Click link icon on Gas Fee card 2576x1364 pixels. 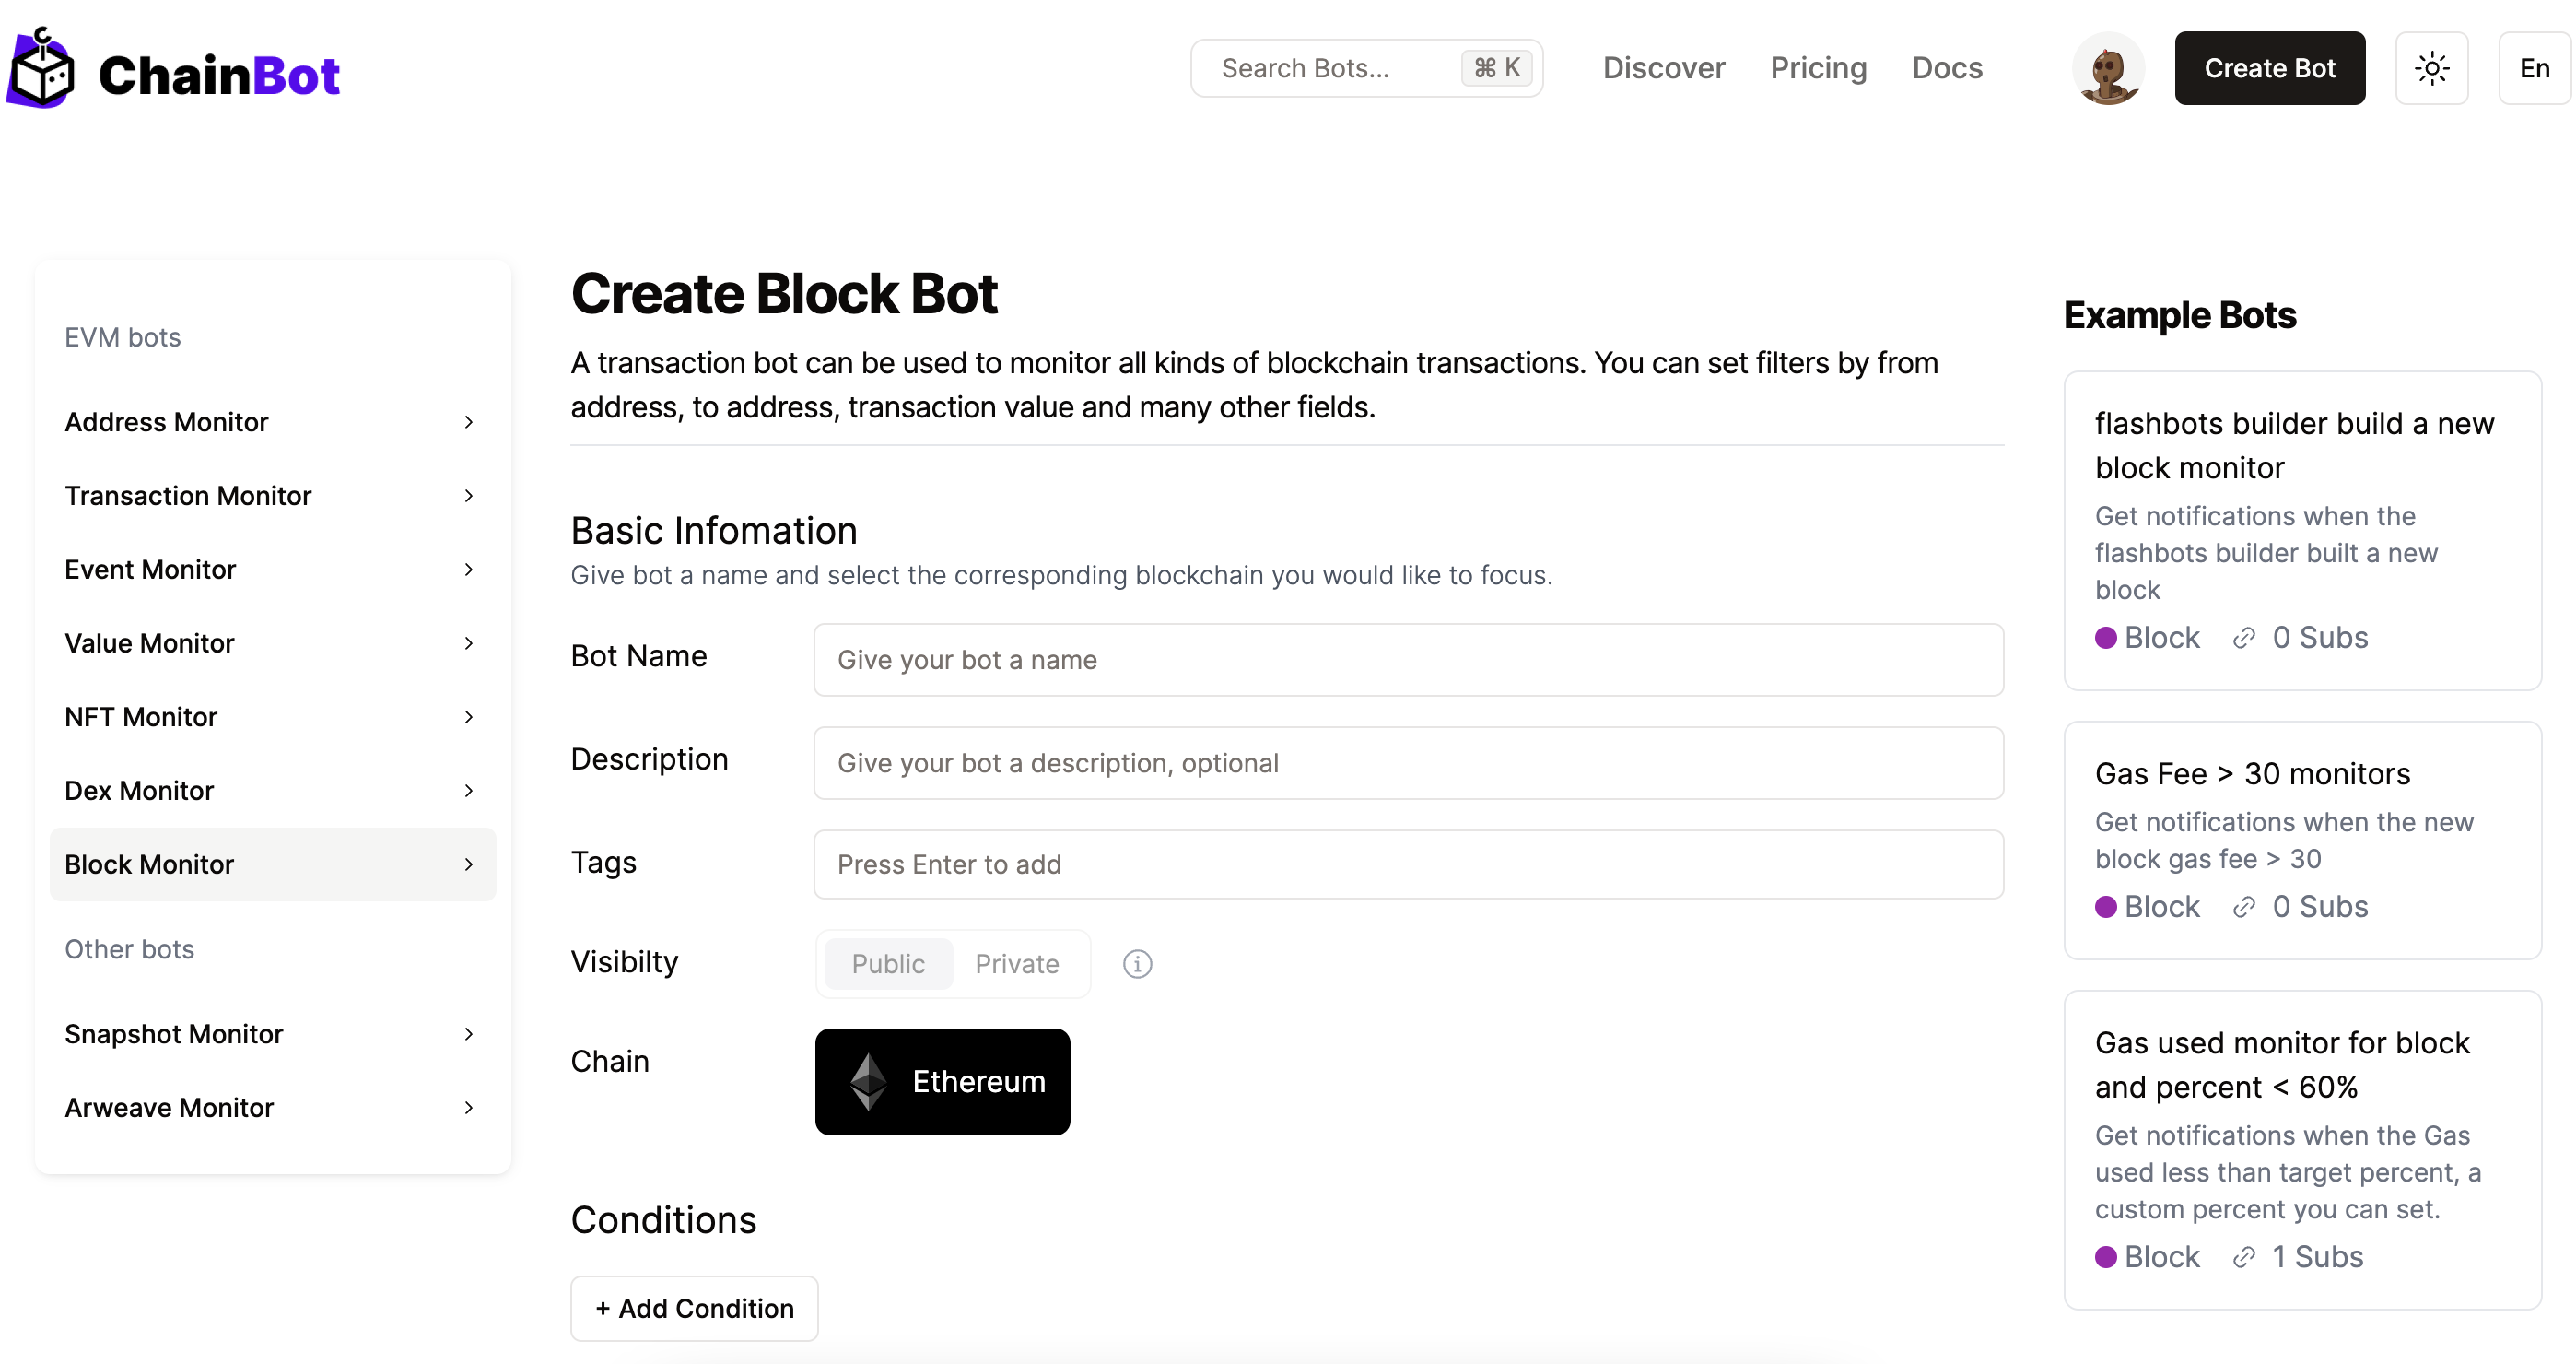pos(2243,907)
